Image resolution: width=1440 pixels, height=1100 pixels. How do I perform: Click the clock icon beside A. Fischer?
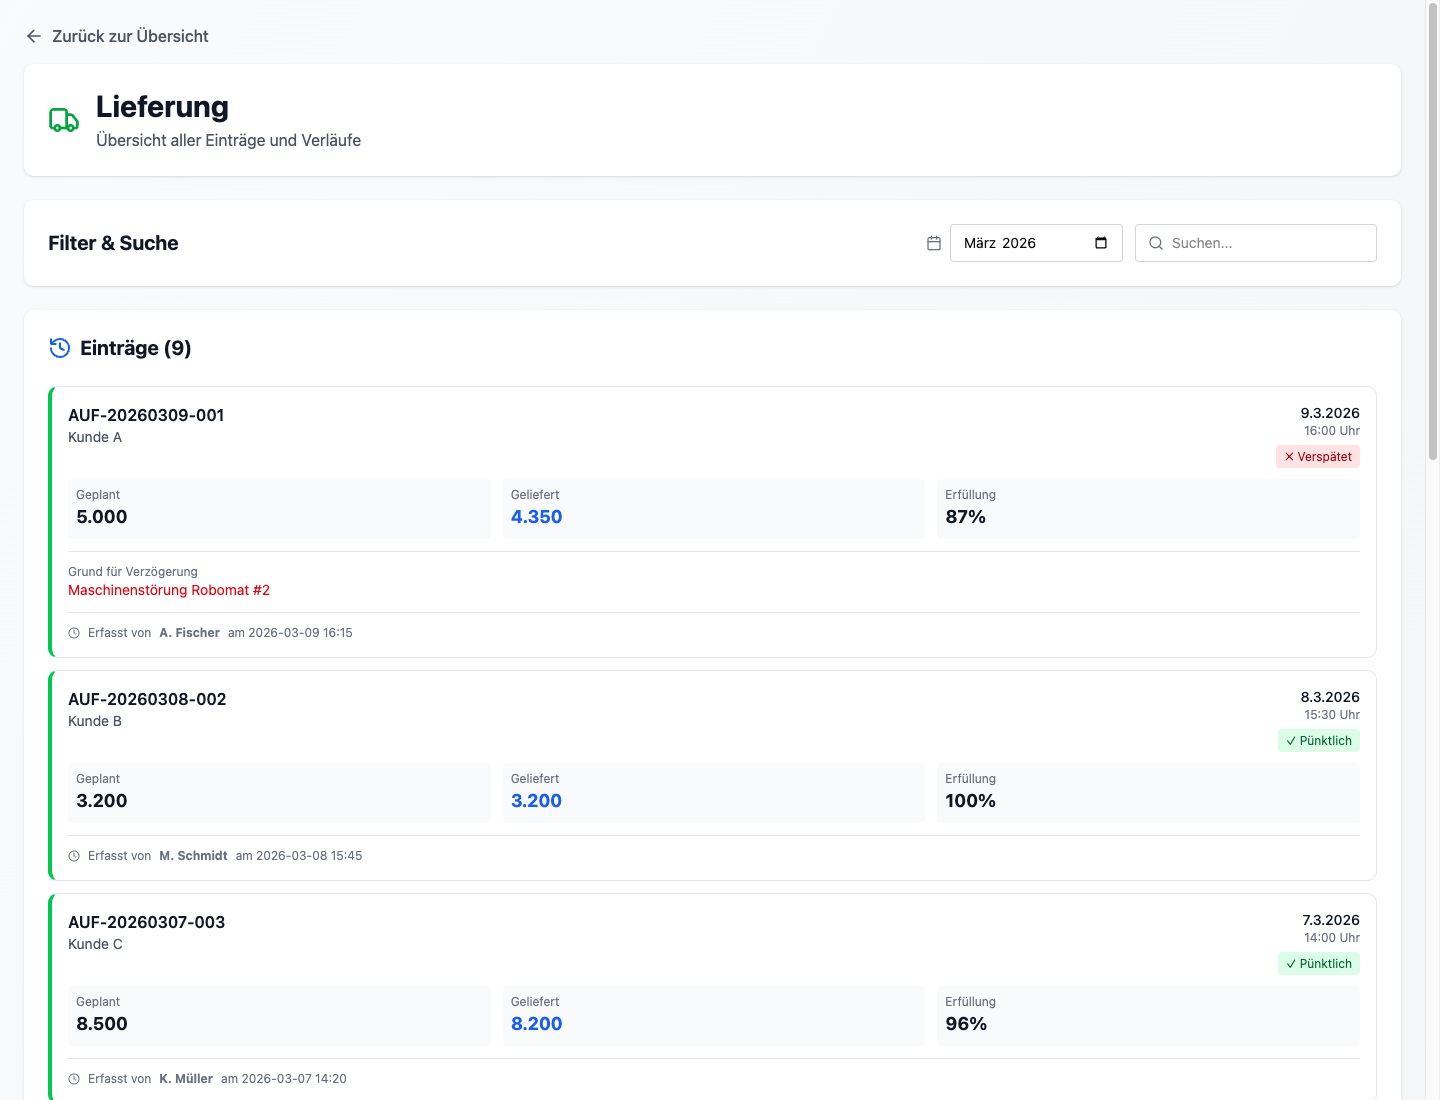[x=74, y=633]
